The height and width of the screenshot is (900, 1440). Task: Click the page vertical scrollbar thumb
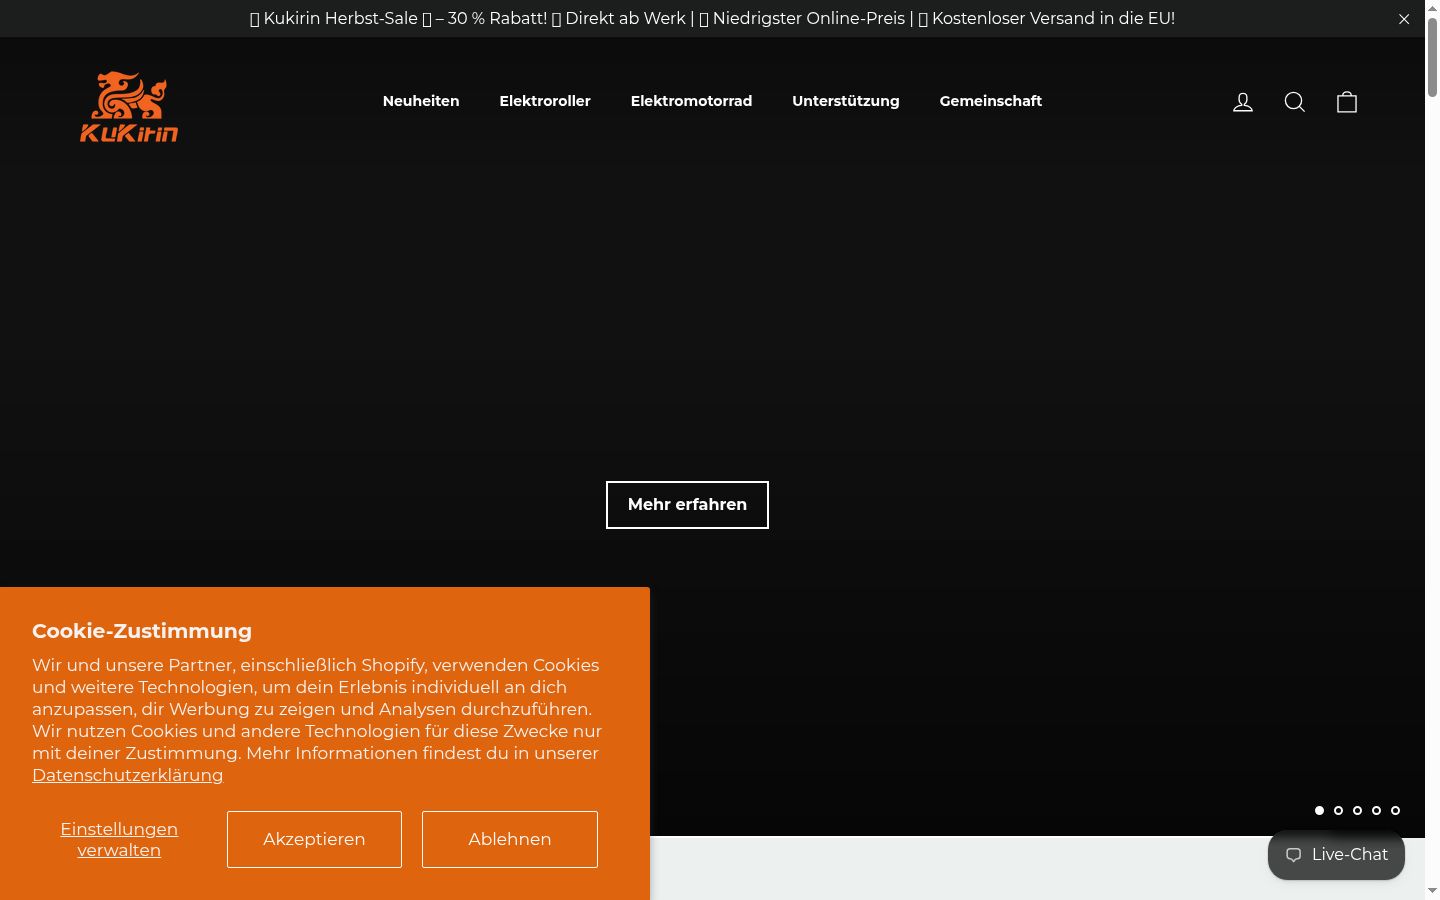tap(1432, 57)
